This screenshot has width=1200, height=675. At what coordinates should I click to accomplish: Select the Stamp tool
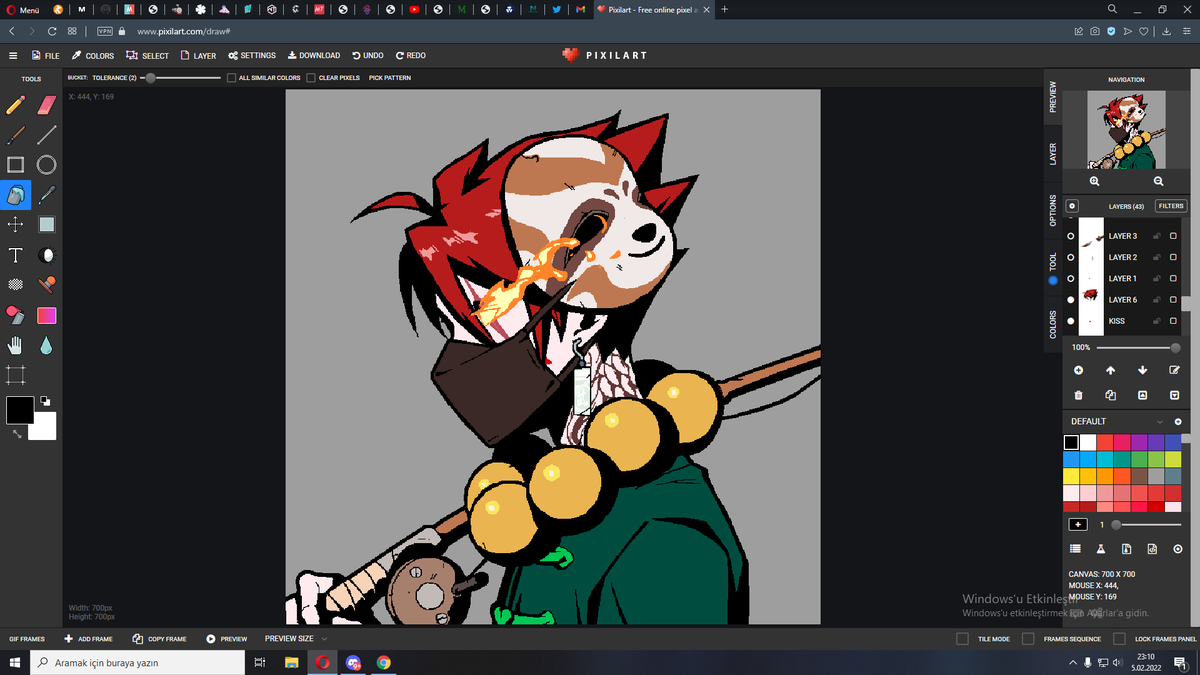(x=46, y=285)
